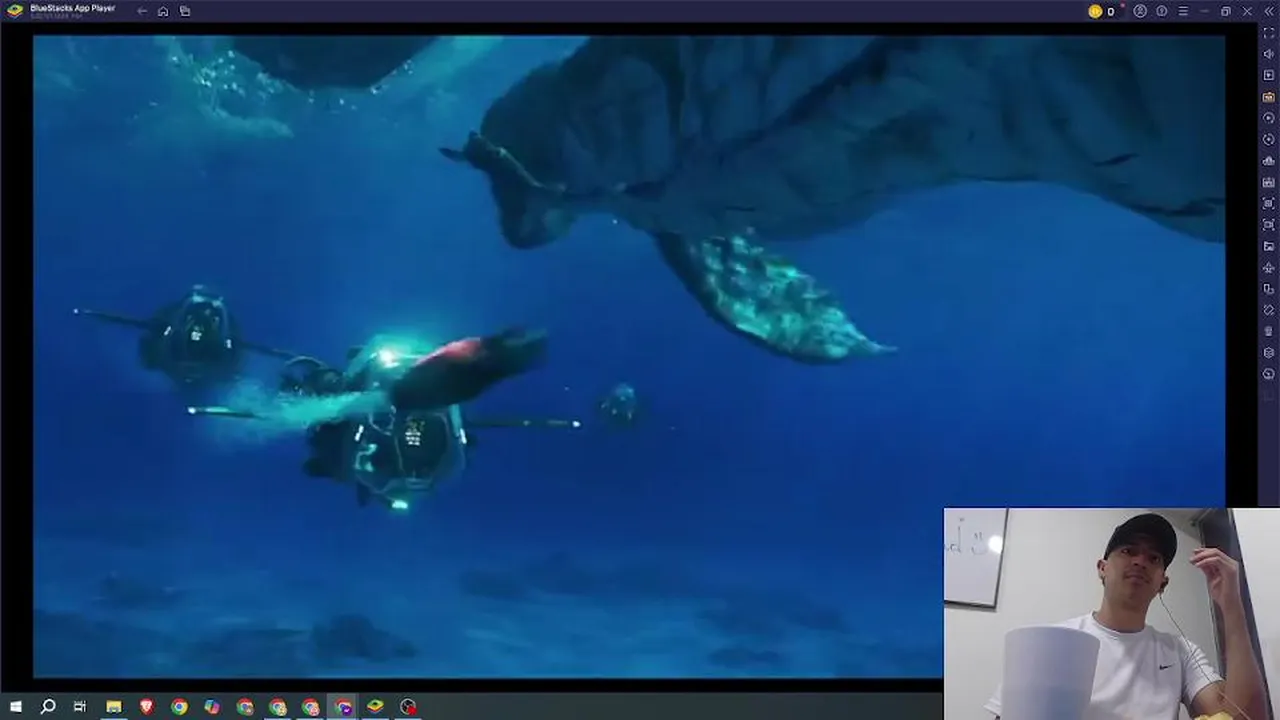Viewport: 1280px width, 720px height.
Task: Click the hexagon stack icon in sidebar
Action: 1269,352
